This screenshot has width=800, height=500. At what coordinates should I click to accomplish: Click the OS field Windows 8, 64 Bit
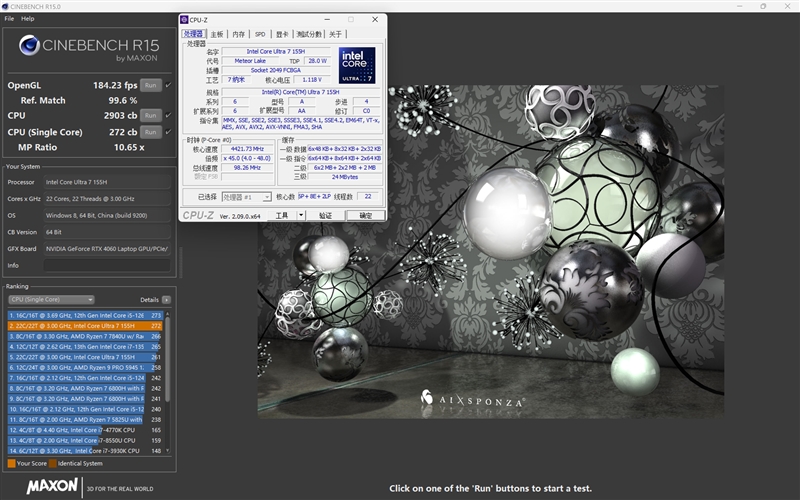pyautogui.click(x=107, y=215)
